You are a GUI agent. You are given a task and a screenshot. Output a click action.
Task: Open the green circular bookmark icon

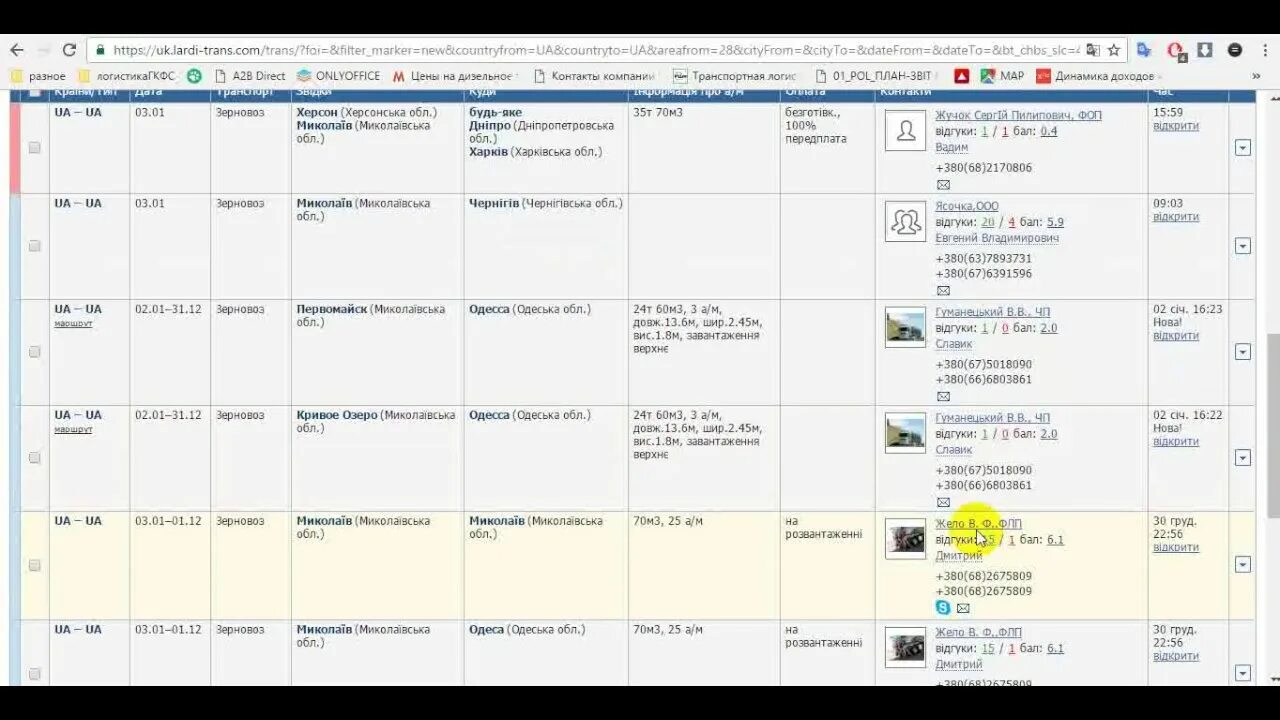pyautogui.click(x=194, y=76)
